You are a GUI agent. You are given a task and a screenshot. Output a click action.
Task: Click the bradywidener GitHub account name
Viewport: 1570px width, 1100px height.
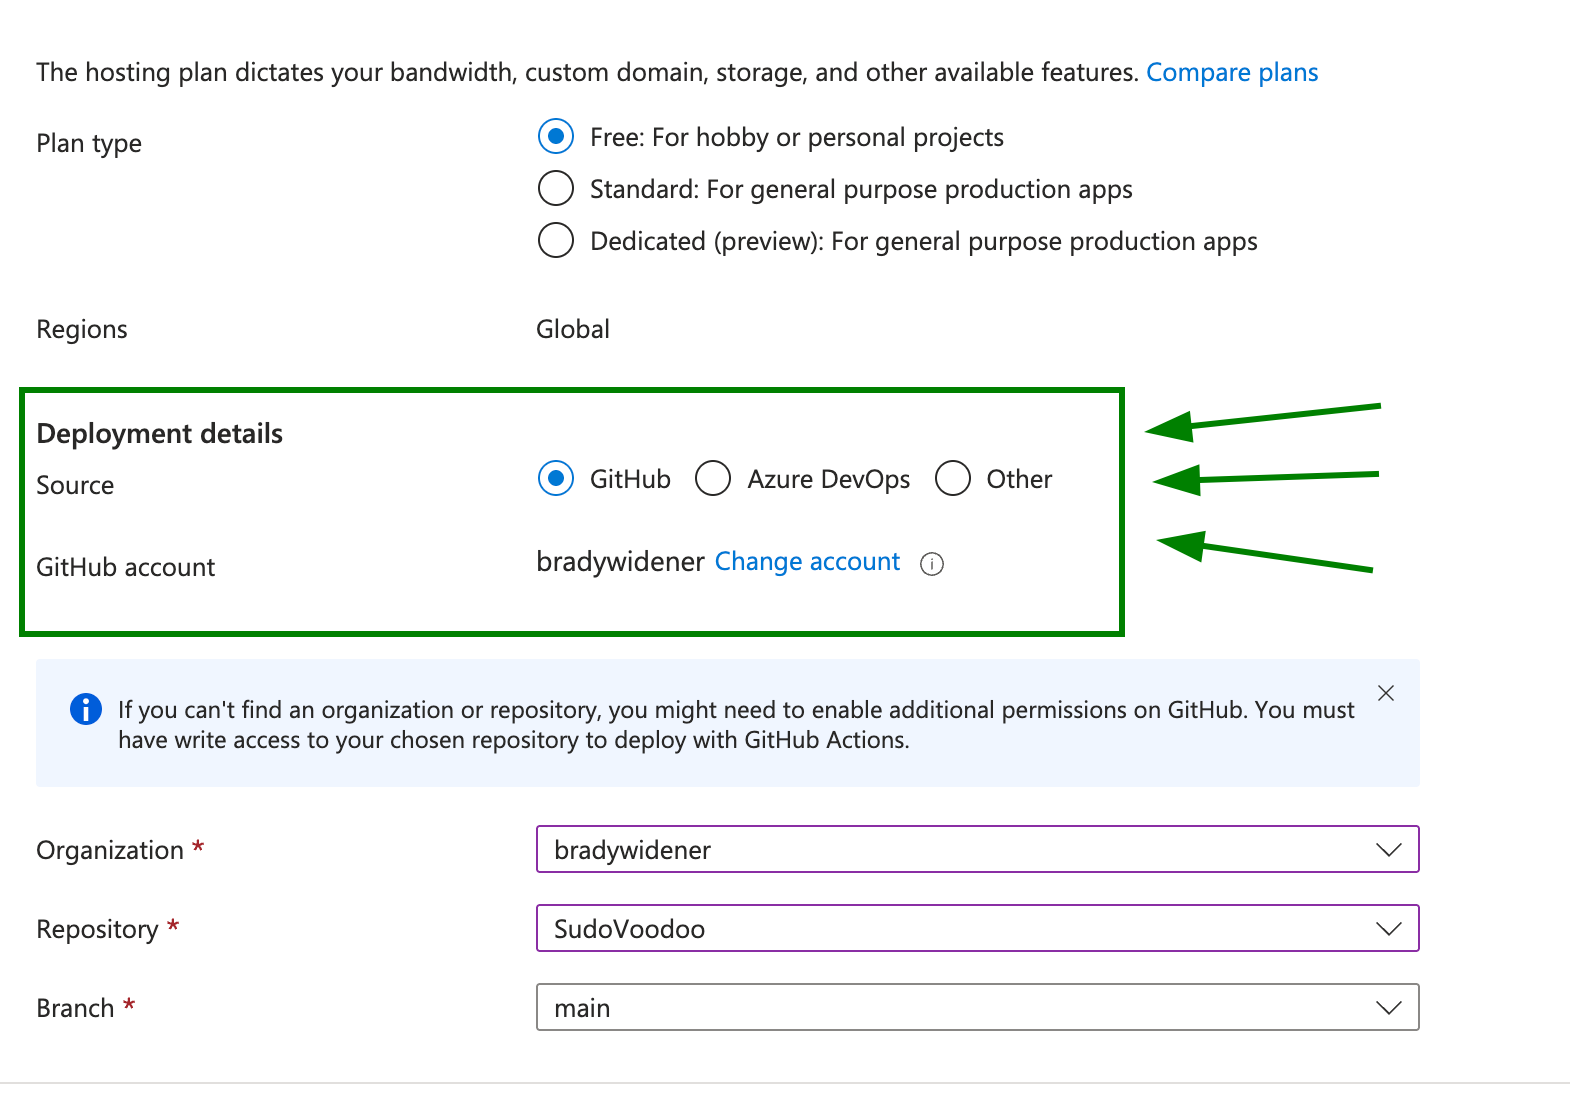coord(621,562)
